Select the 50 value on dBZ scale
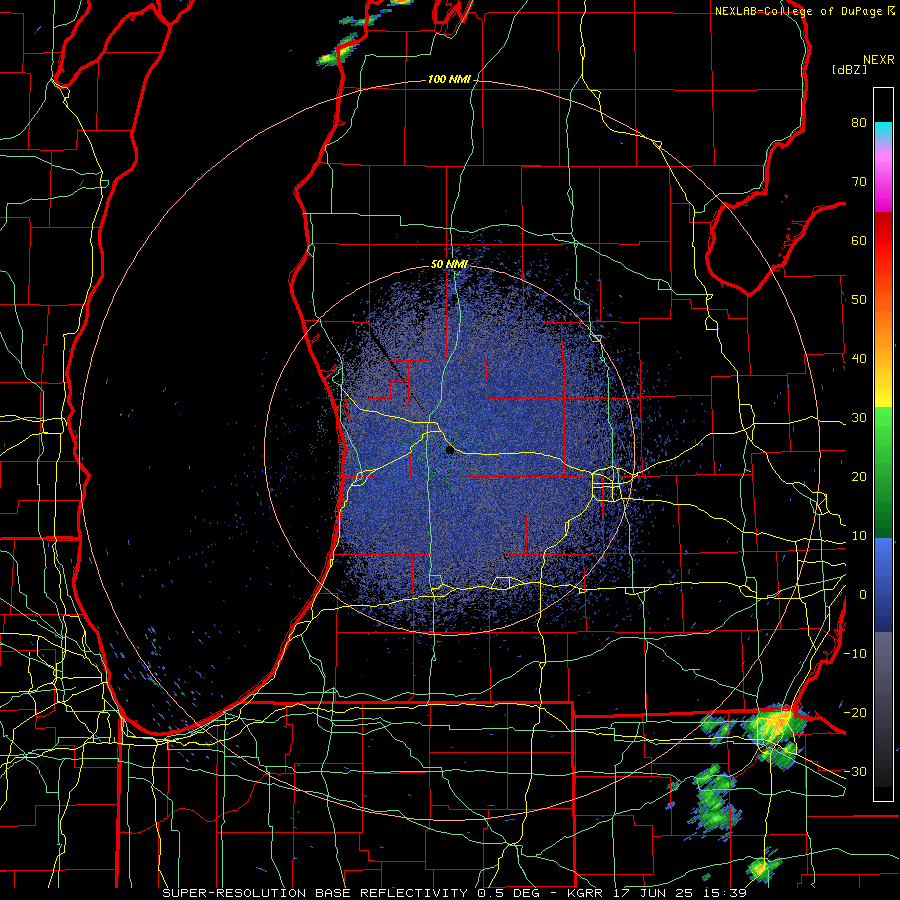900x900 pixels. tap(859, 300)
